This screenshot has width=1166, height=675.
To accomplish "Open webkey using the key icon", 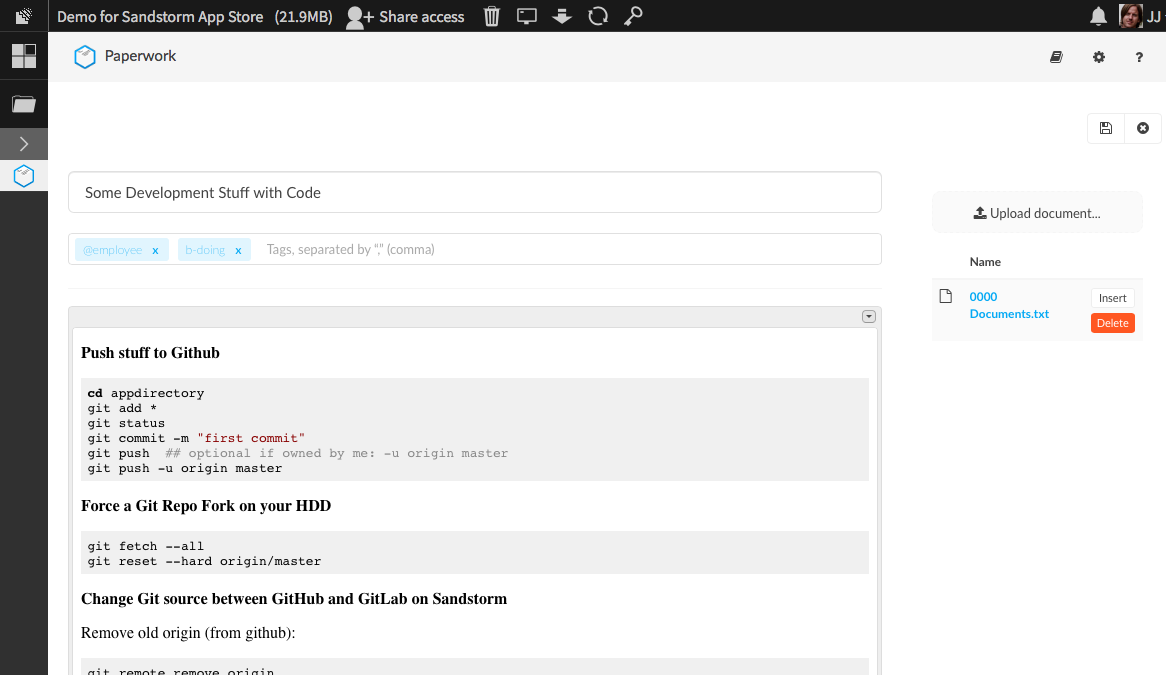I will 634,16.
